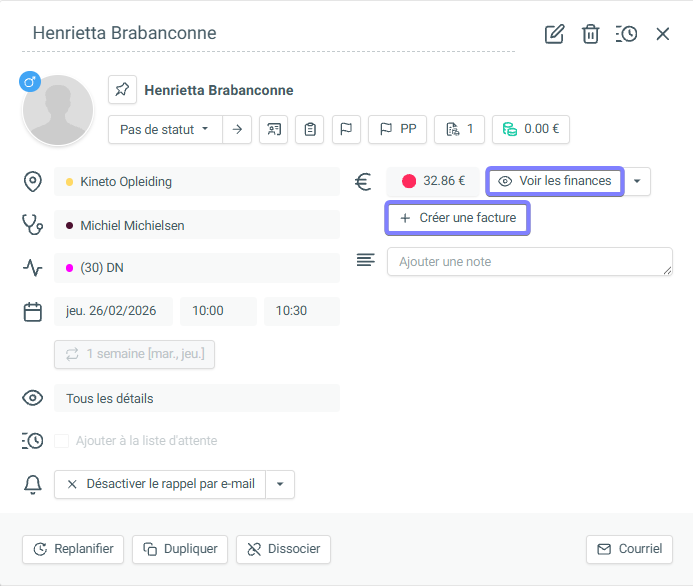Click the edit appointment pencil icon
Screen dimensions: 693x586
[x=554, y=34]
